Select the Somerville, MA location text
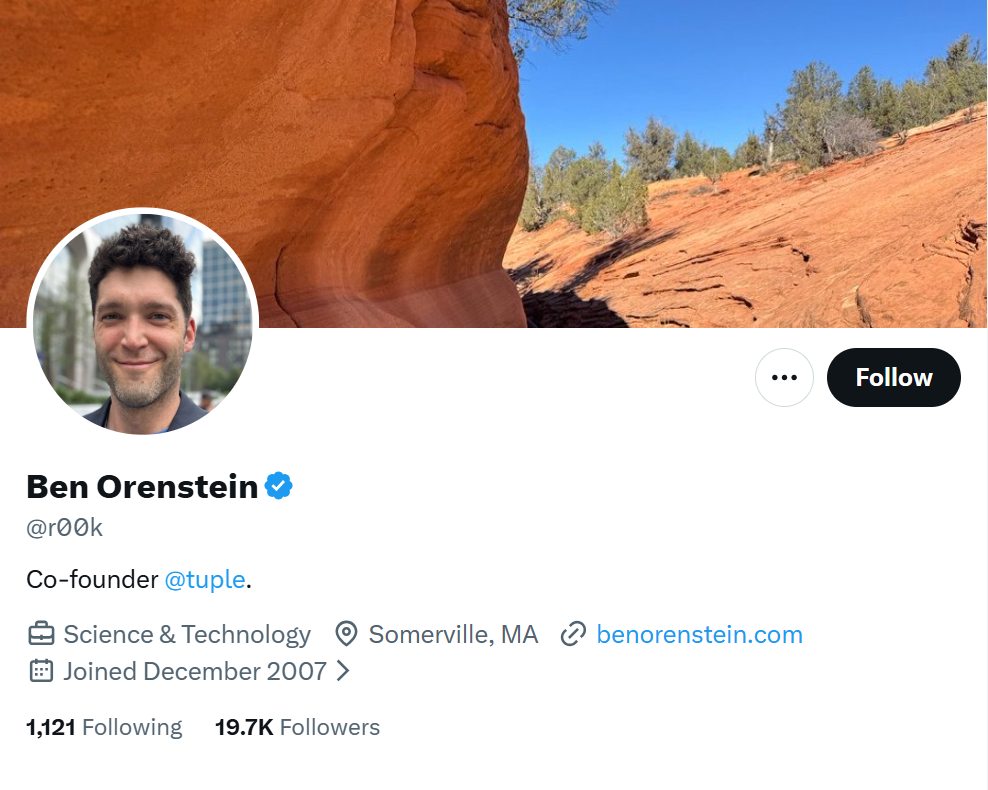Viewport: 988px width, 790px height. tap(452, 634)
